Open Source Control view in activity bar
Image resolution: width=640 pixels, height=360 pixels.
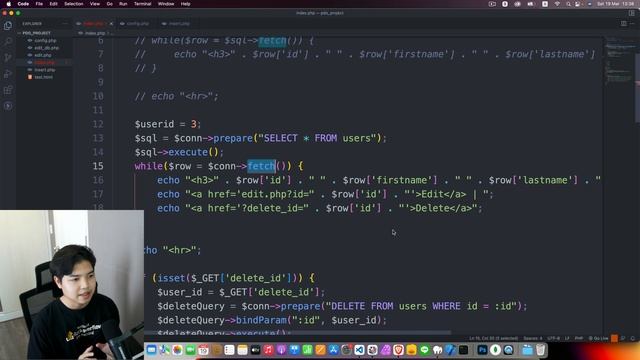pos(8,58)
